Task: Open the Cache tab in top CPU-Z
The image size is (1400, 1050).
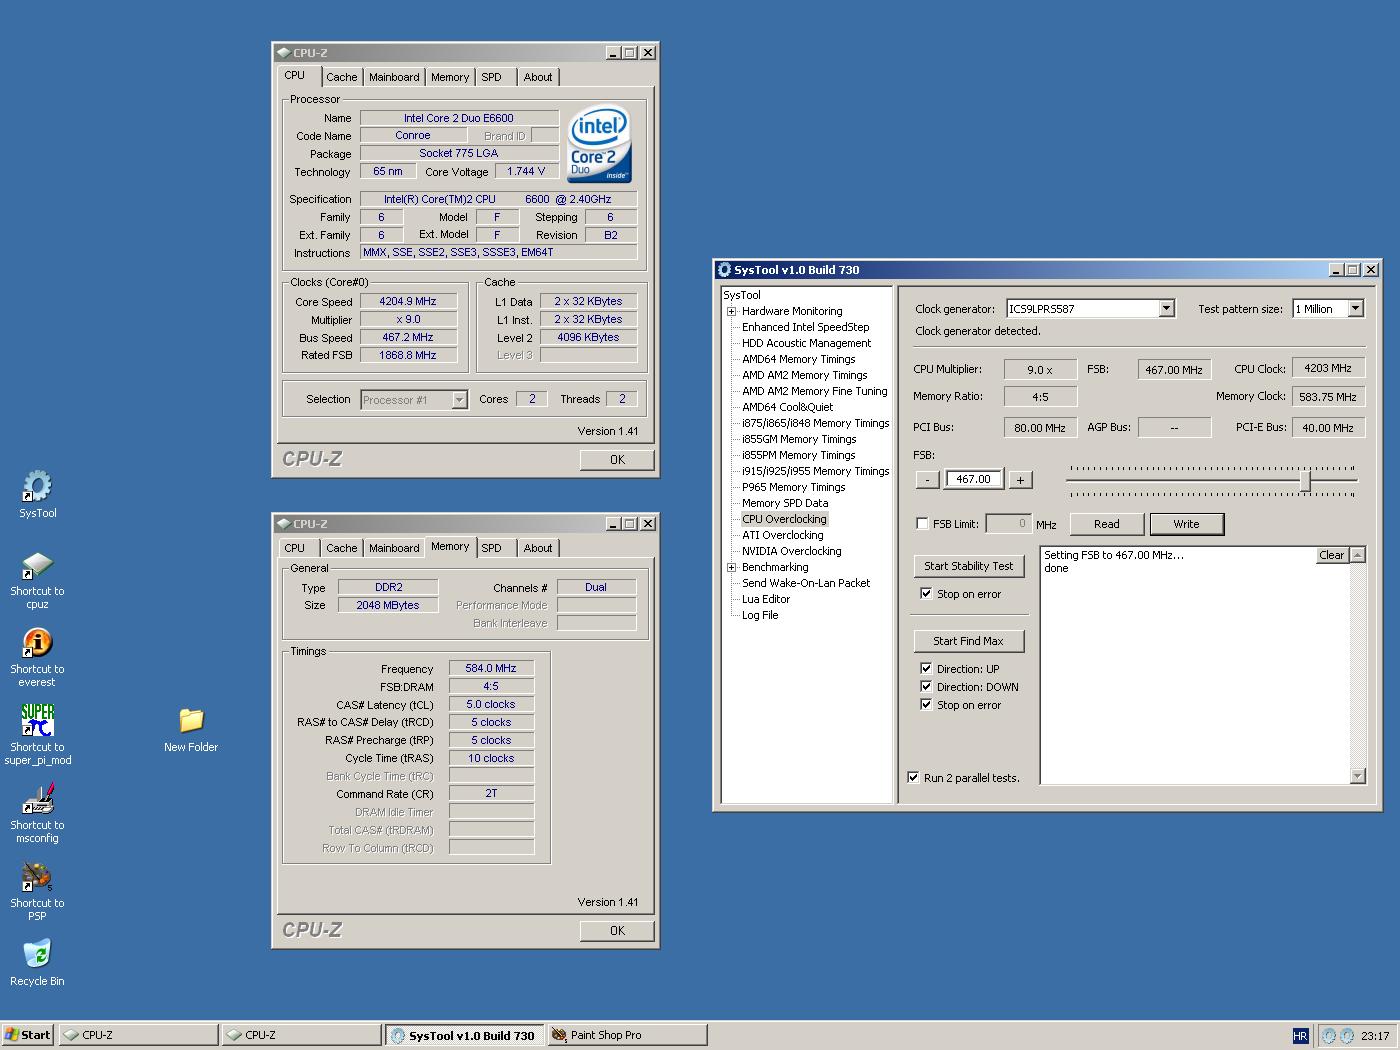Action: [x=341, y=77]
